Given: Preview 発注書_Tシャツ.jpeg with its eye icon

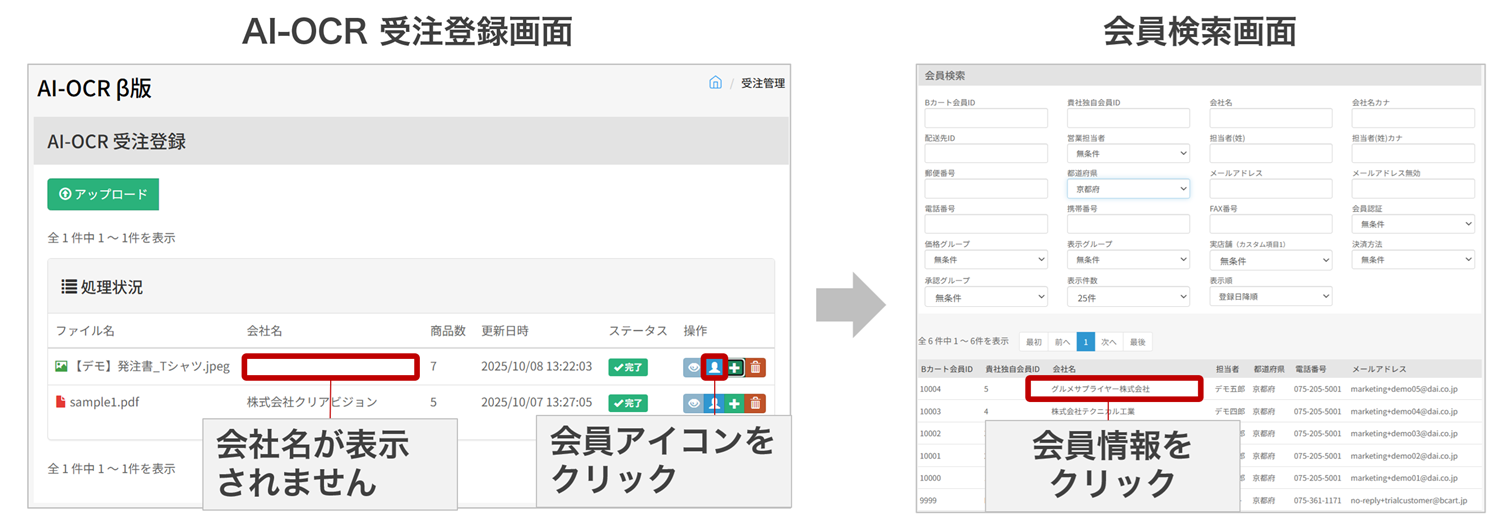Looking at the screenshot, I should point(693,367).
